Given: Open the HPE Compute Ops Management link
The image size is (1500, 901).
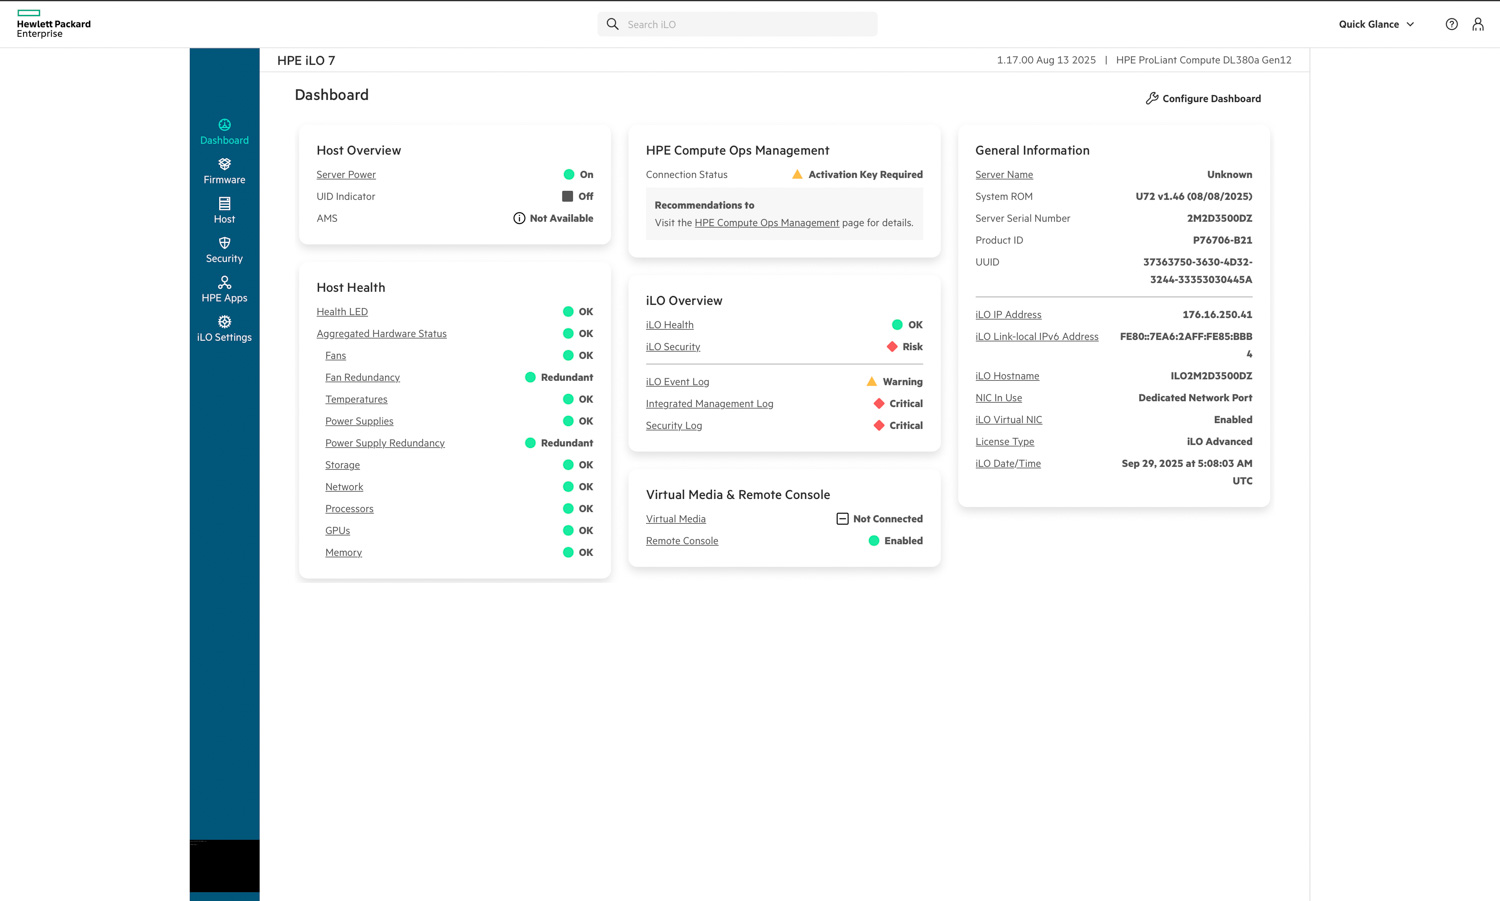Looking at the screenshot, I should click(766, 223).
